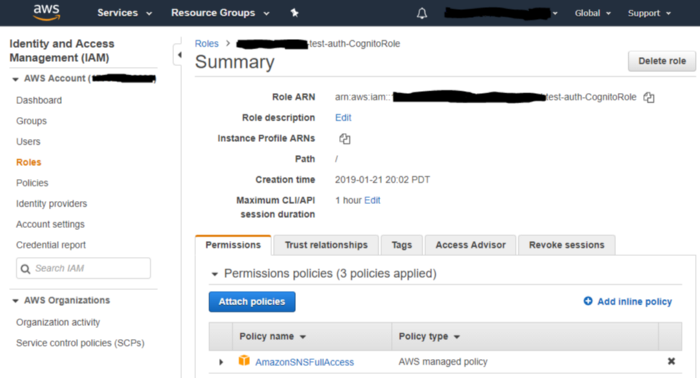Open the Support dropdown menu
The image size is (700, 378).
(649, 13)
